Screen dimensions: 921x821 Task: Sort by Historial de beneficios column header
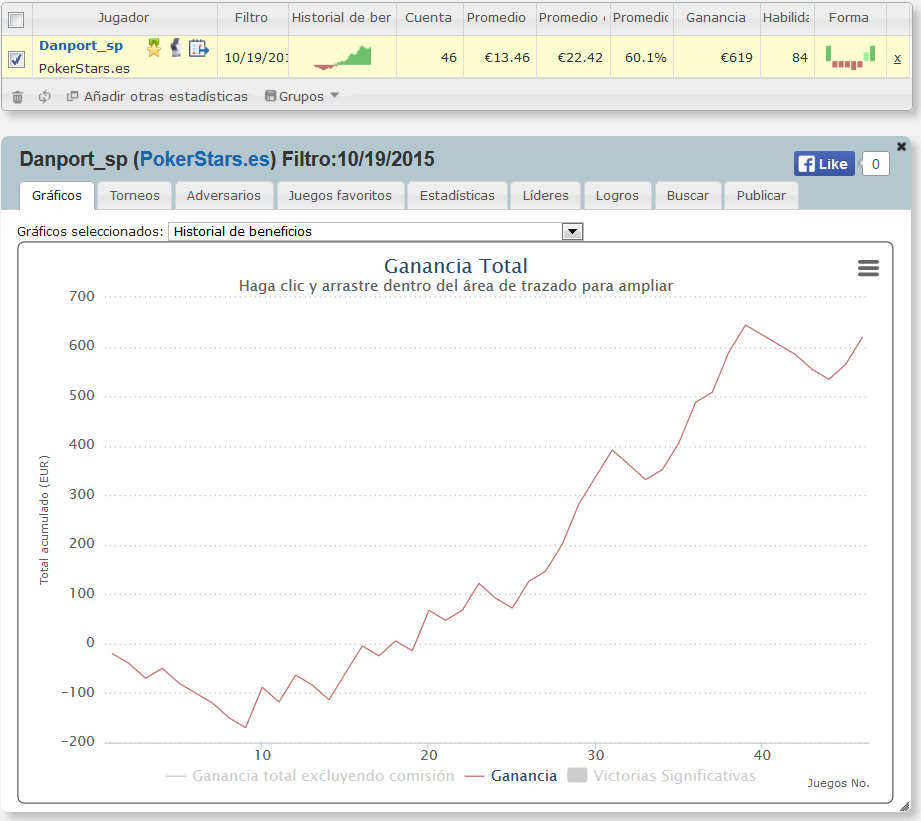(342, 18)
